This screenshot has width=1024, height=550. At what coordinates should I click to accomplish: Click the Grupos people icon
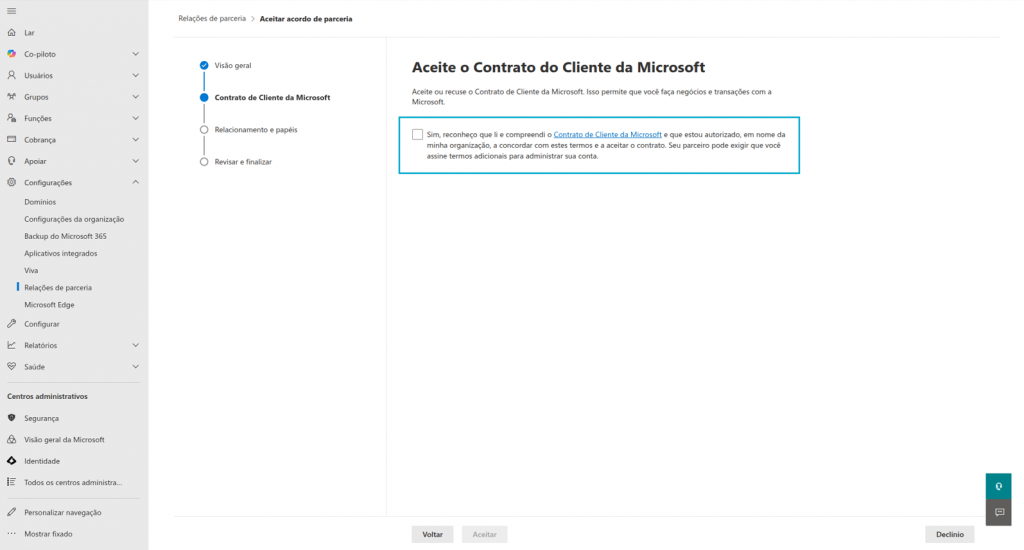(x=12, y=97)
